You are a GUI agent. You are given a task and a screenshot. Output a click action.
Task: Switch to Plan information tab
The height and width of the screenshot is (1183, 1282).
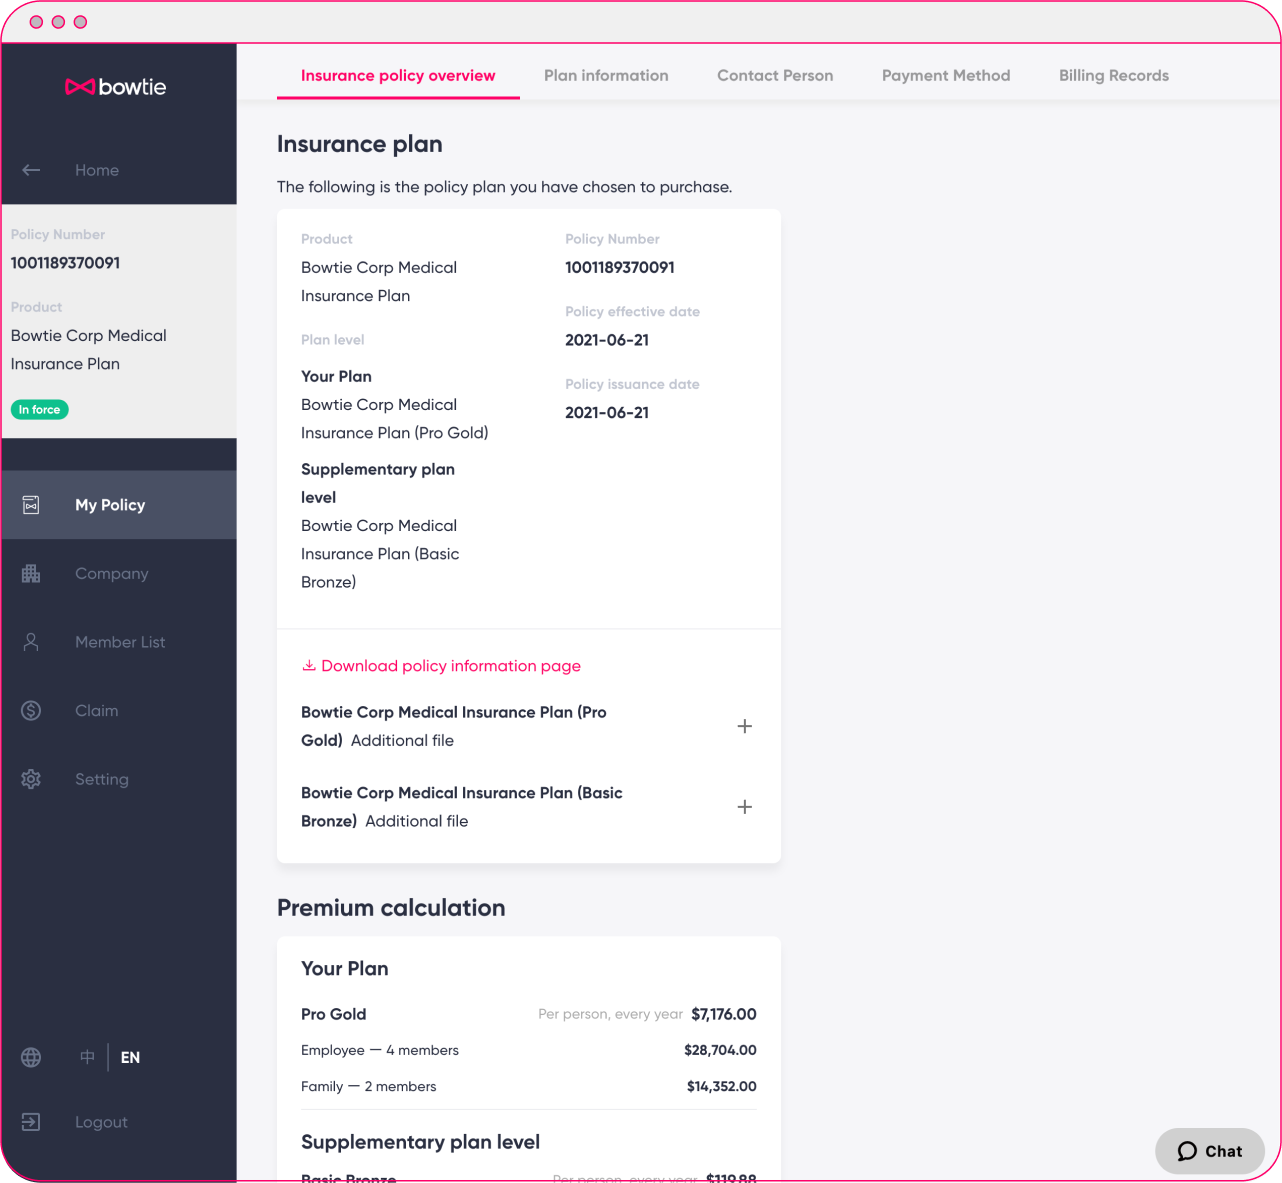coord(606,75)
